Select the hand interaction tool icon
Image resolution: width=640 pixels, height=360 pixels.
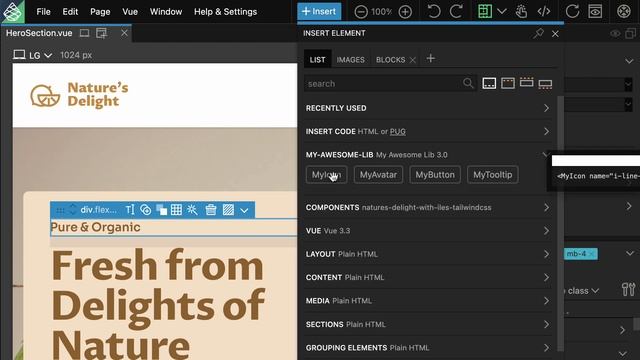point(521,11)
